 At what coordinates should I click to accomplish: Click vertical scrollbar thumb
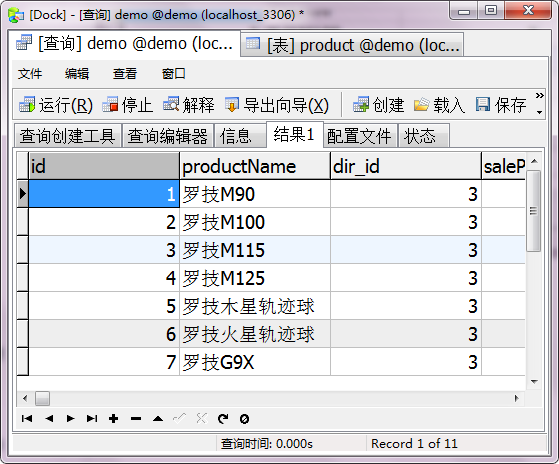(534, 211)
